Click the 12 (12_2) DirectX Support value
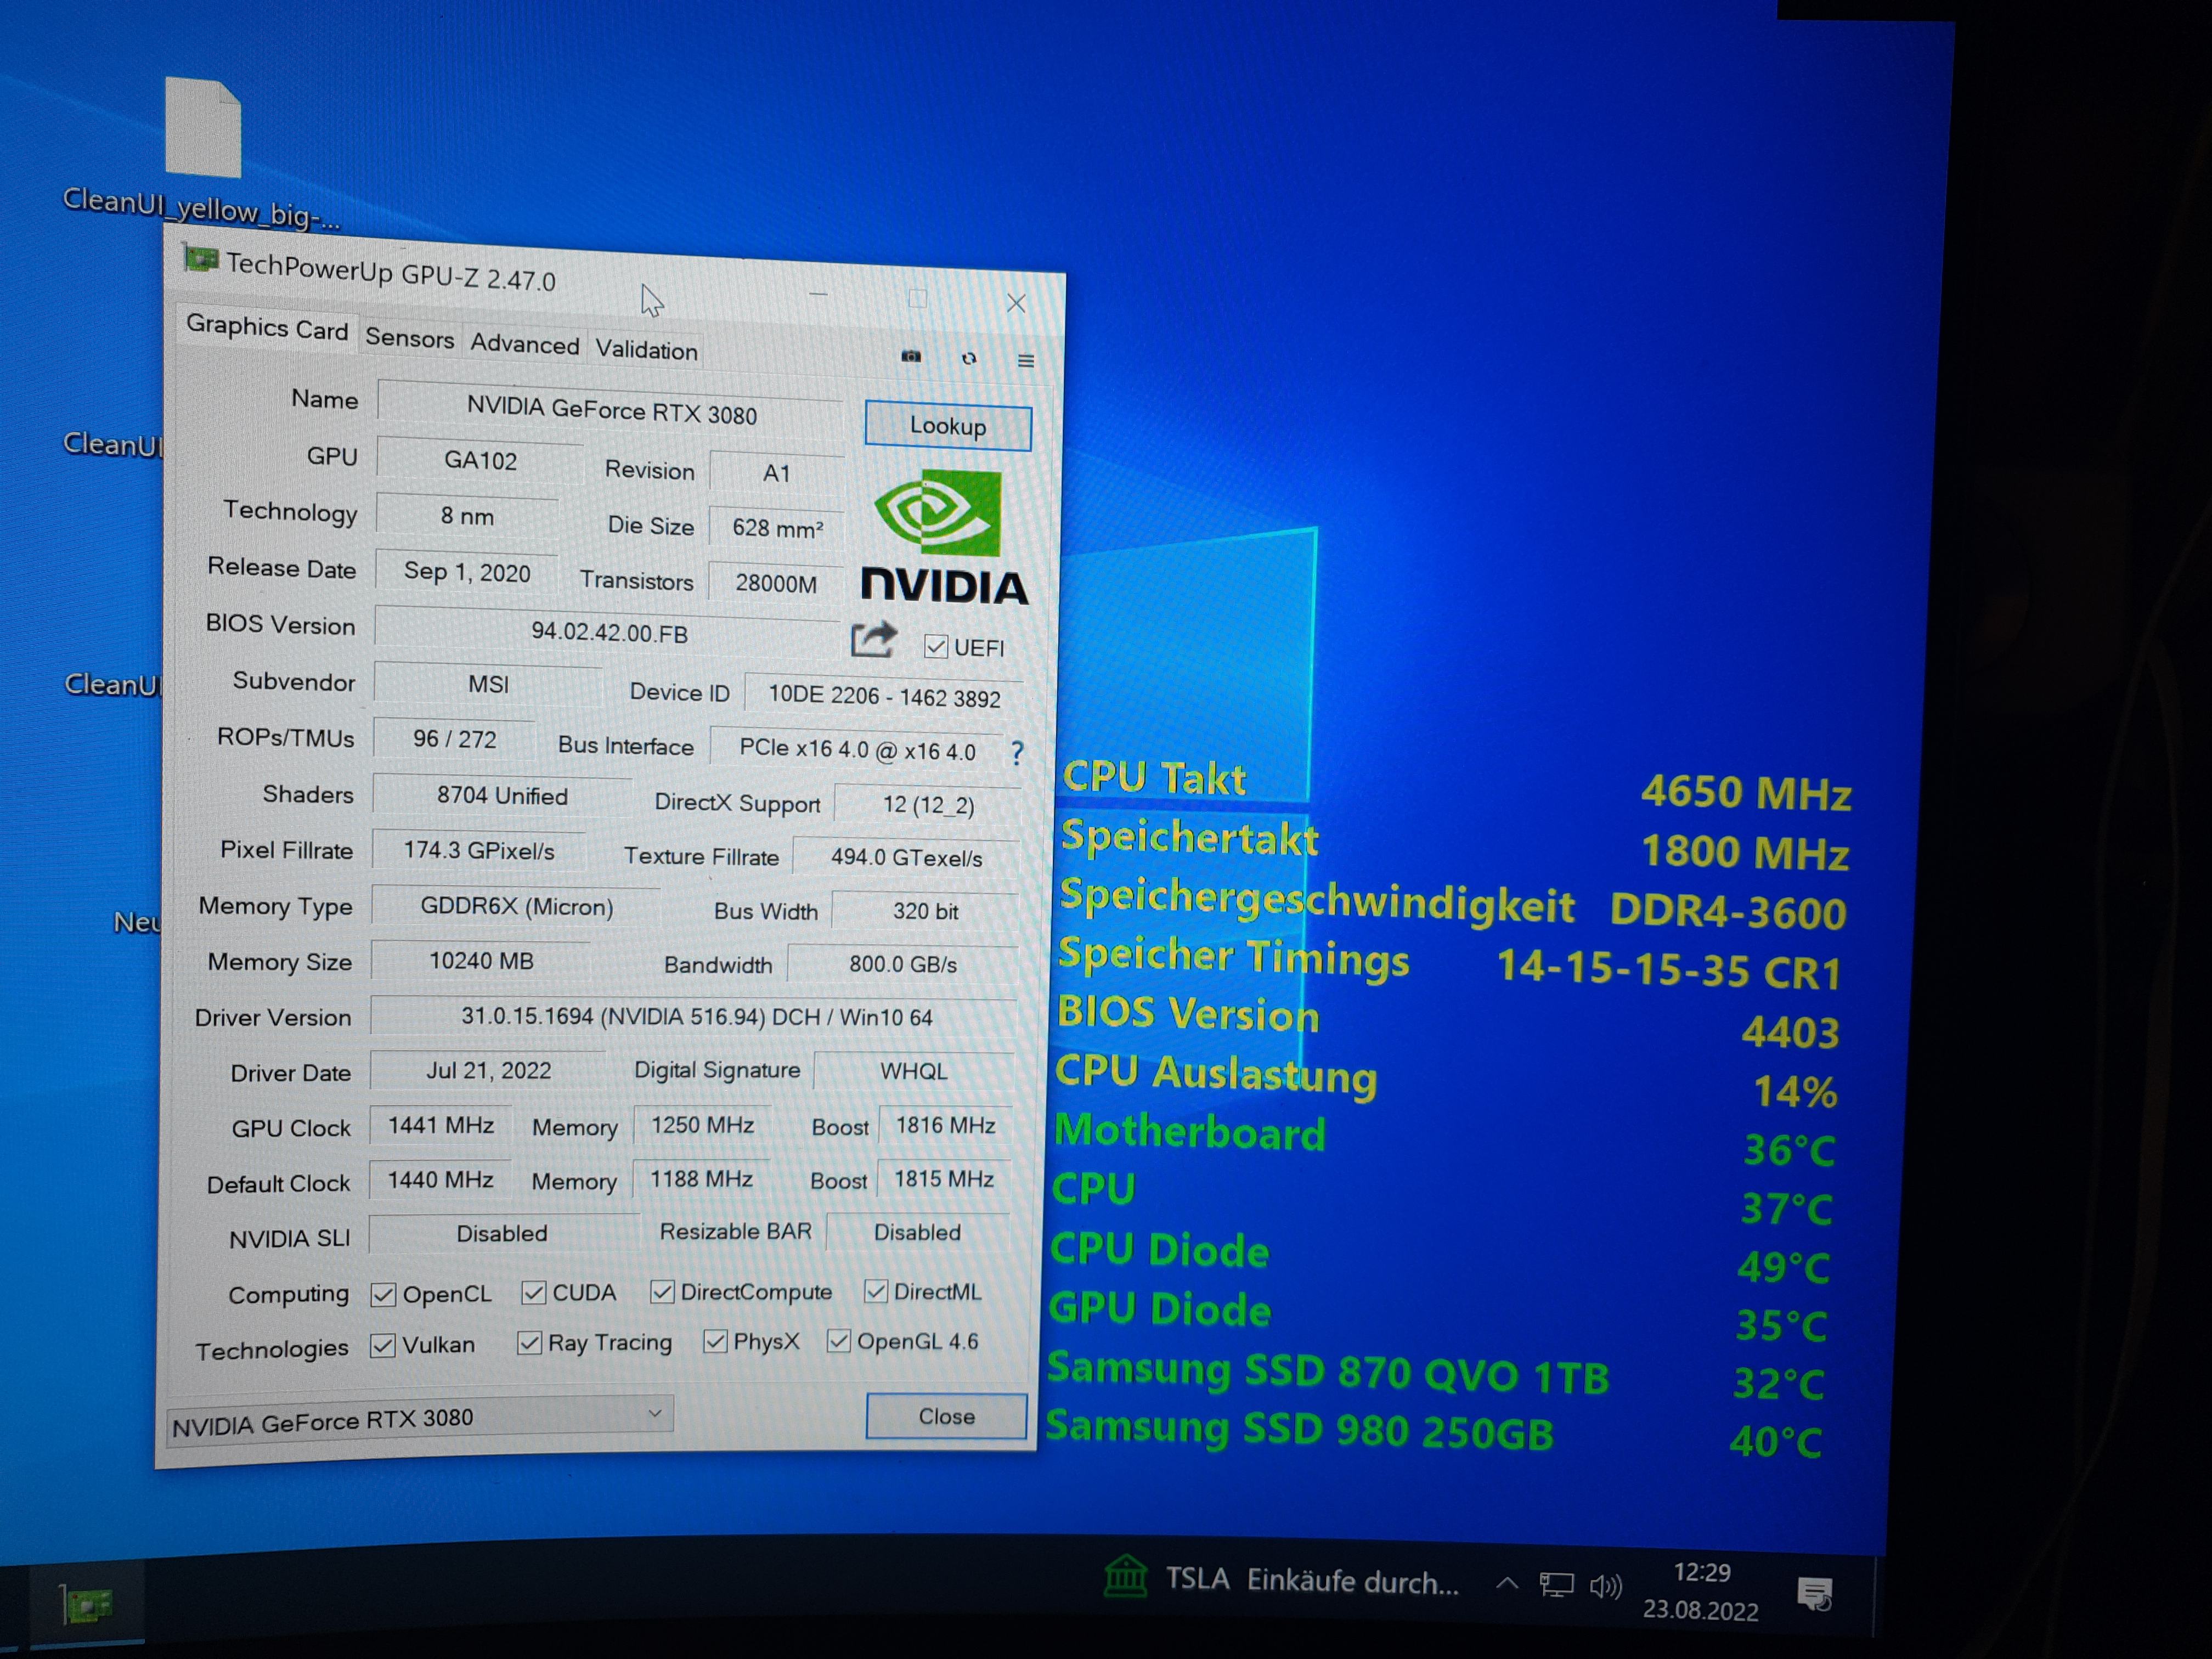The width and height of the screenshot is (2212, 1659). (927, 805)
